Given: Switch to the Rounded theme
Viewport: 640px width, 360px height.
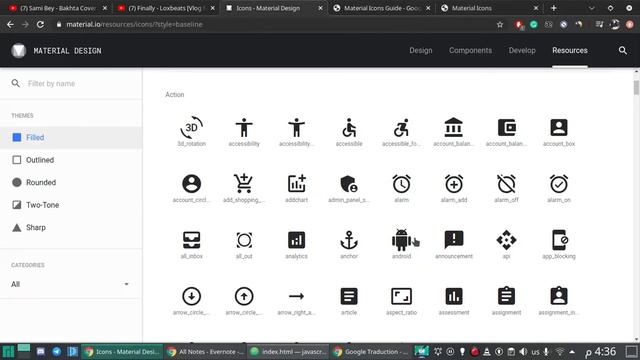Looking at the screenshot, I should tap(71, 182).
